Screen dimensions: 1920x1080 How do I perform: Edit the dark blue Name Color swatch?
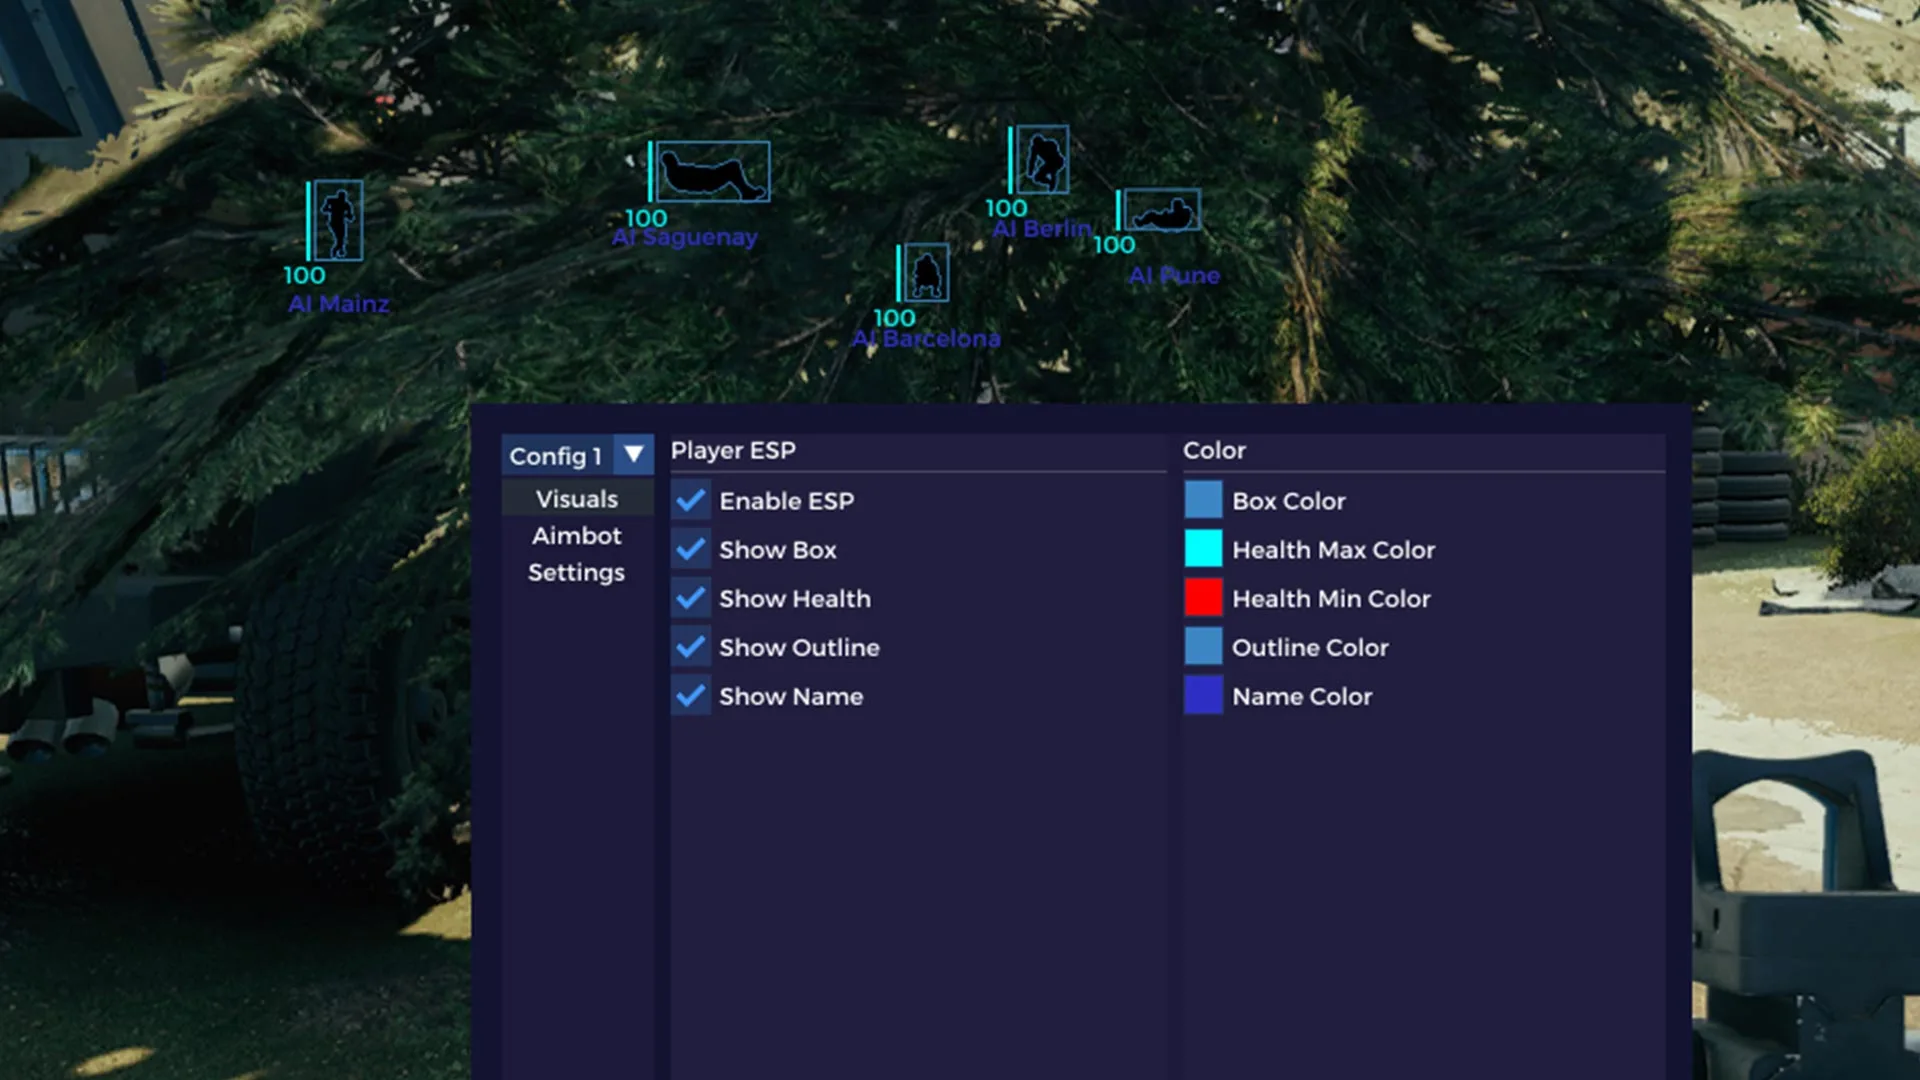(1203, 696)
